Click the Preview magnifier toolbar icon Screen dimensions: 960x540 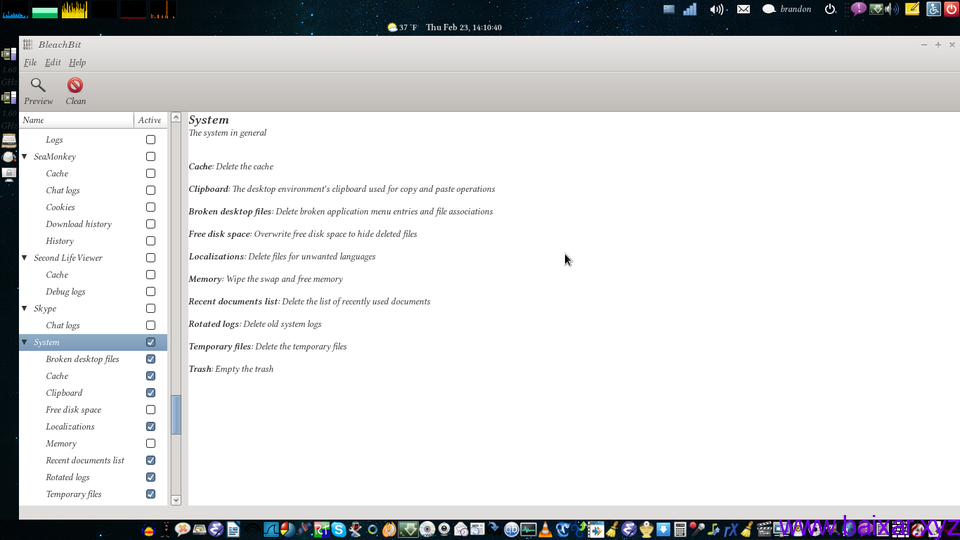[38, 86]
